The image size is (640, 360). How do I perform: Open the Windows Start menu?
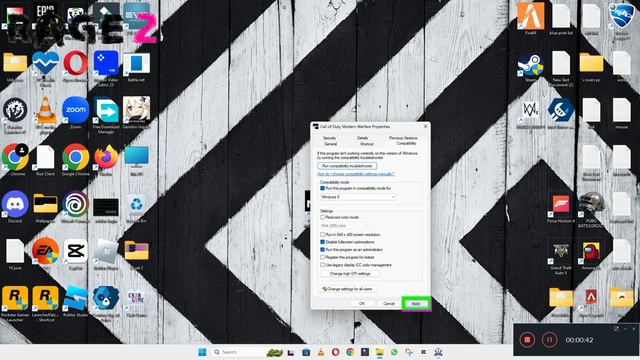(x=202, y=352)
